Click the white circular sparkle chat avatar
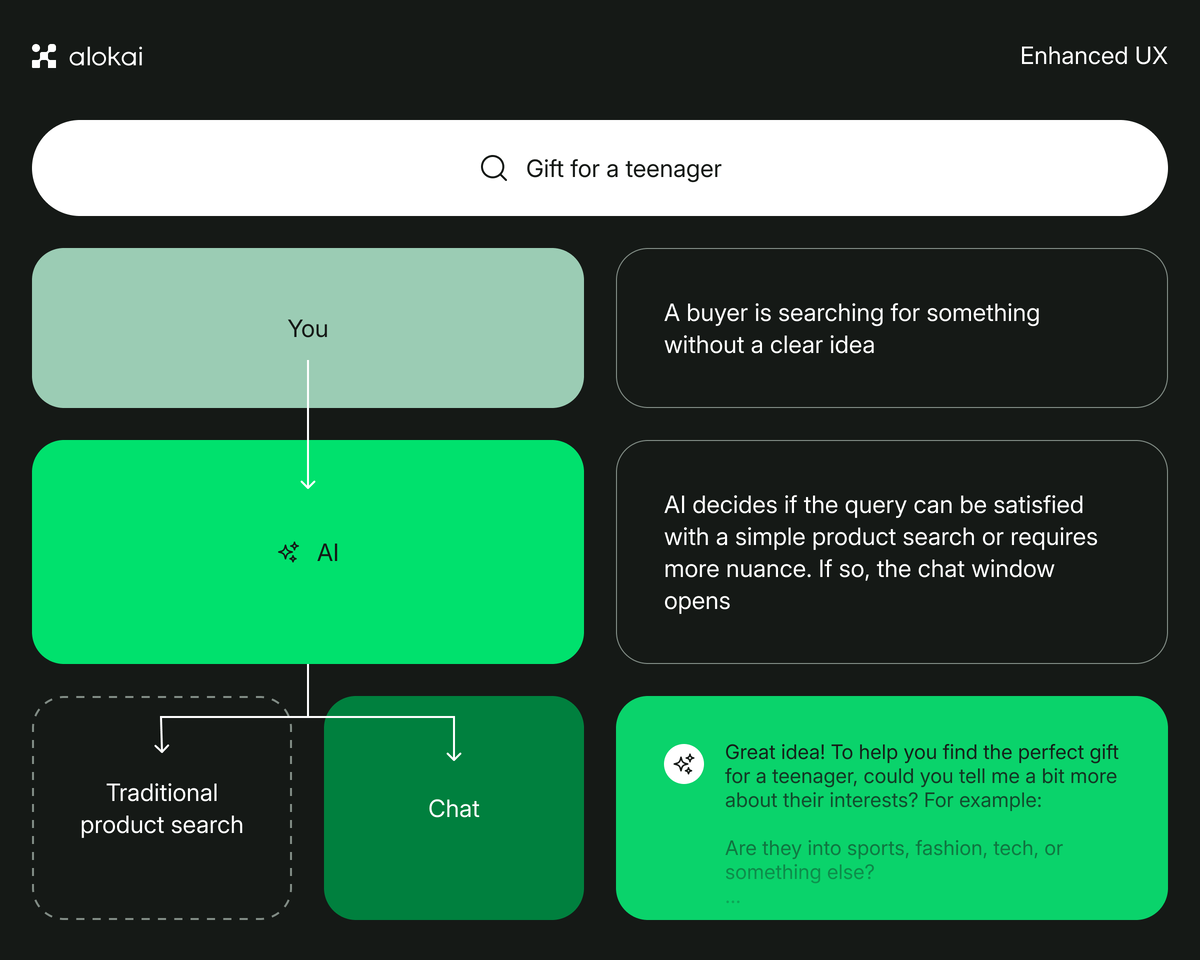The image size is (1200, 960). [x=684, y=764]
